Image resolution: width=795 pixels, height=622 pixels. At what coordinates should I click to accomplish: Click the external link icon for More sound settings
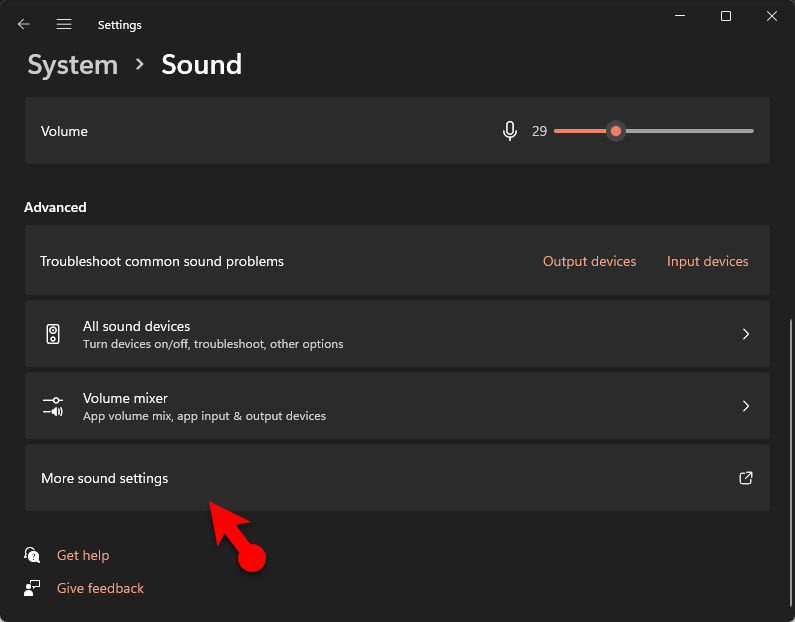click(x=745, y=478)
